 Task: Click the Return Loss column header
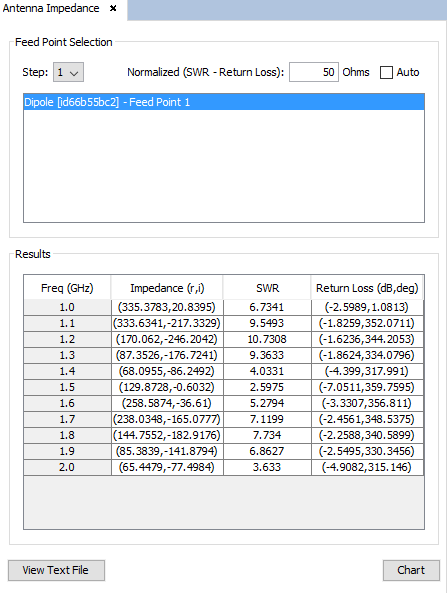pyautogui.click(x=367, y=288)
